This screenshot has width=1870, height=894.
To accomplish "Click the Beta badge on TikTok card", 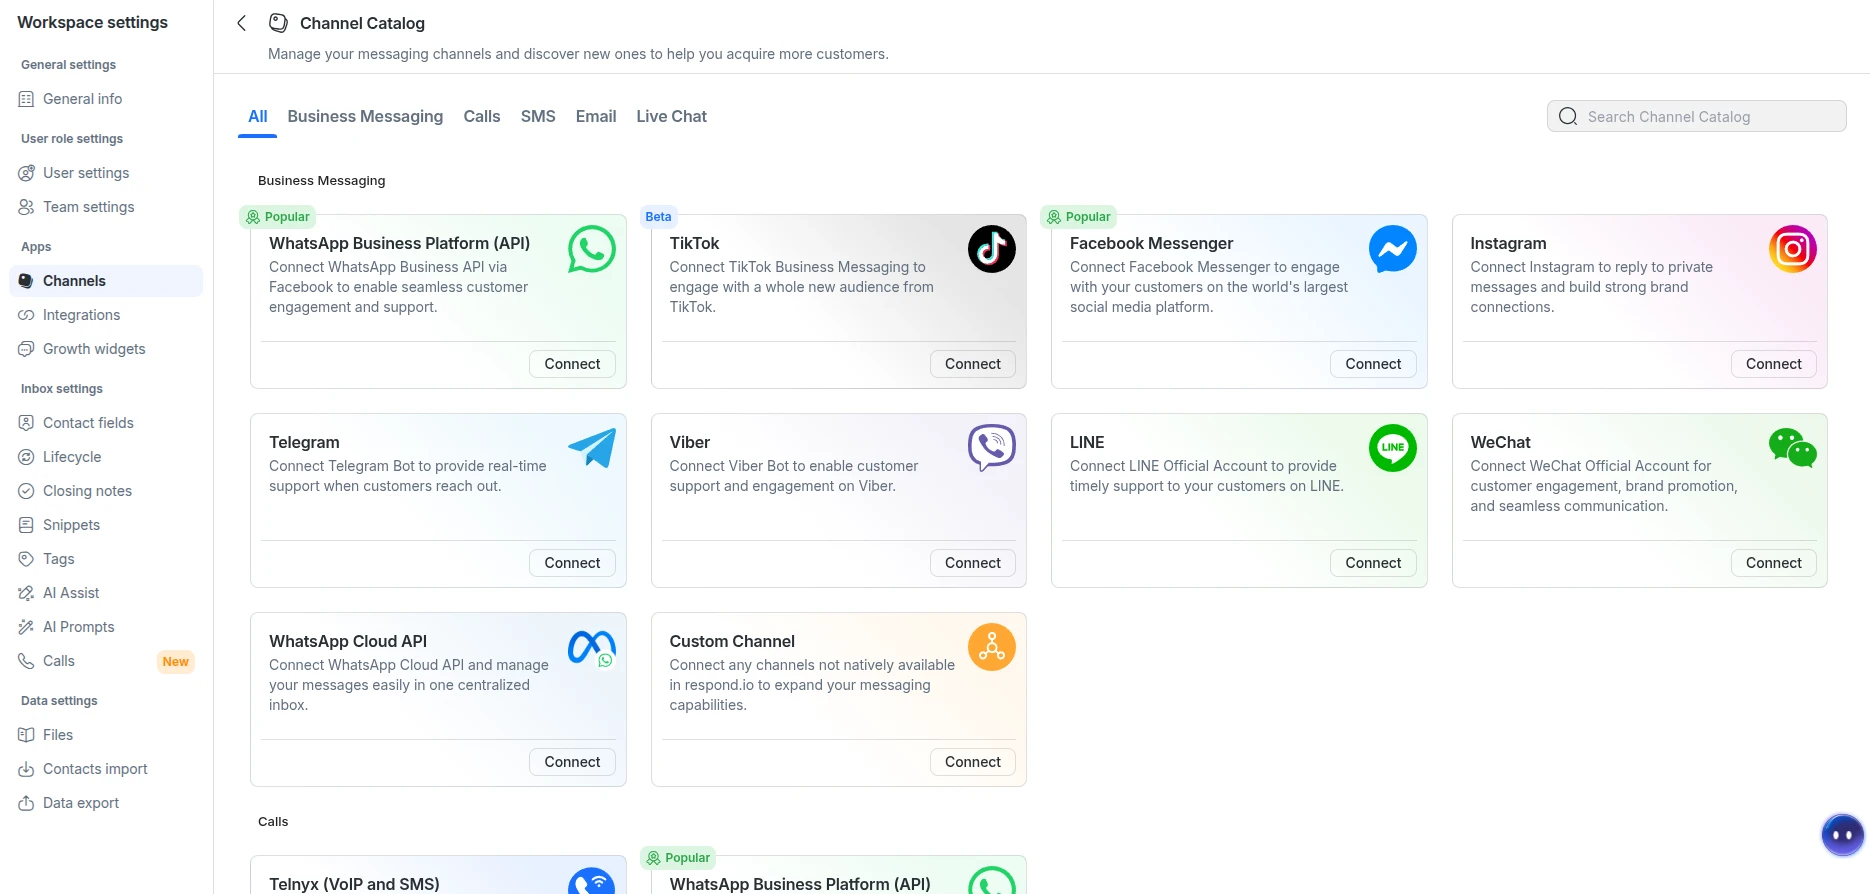I will [659, 216].
